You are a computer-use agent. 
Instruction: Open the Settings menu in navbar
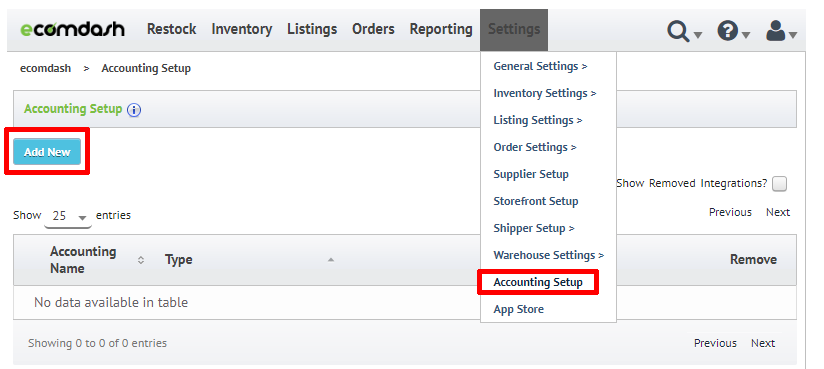(514, 29)
